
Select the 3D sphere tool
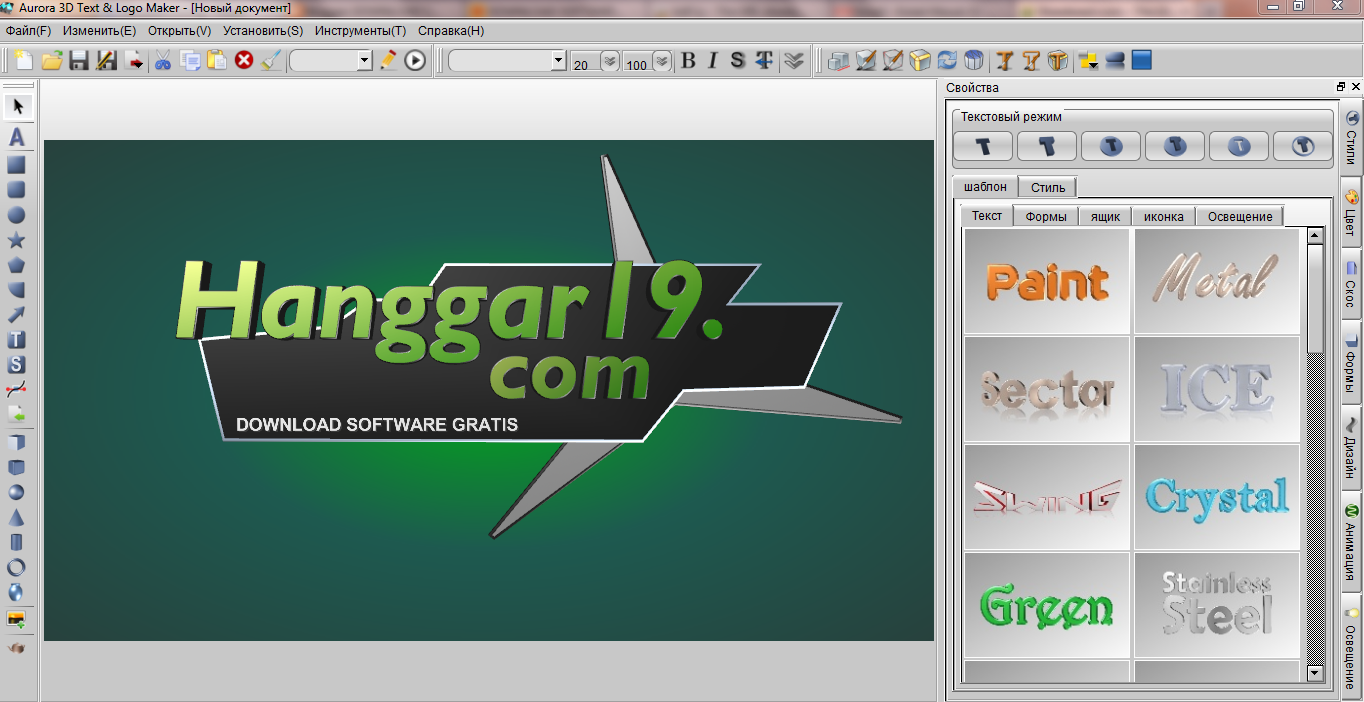point(17,492)
